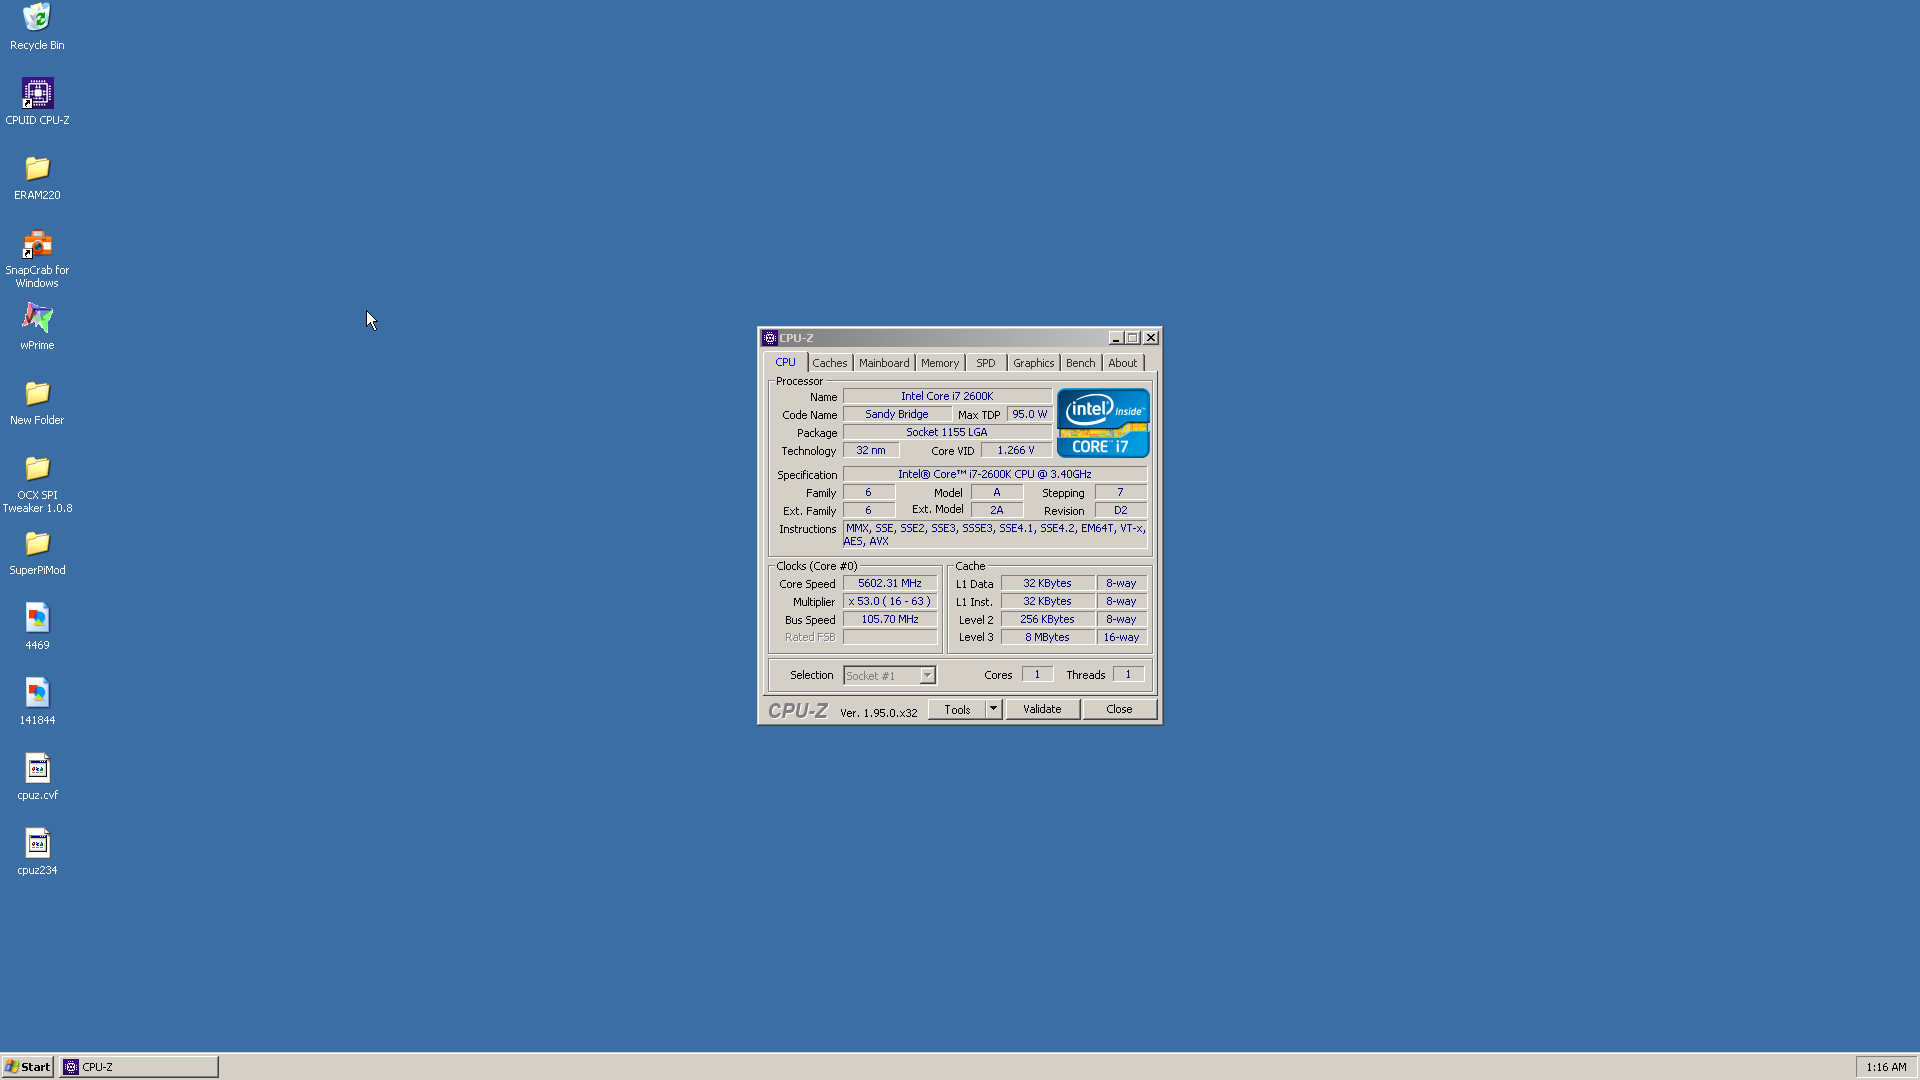The image size is (1920, 1080).
Task: Click the Level 3 8 MBytes value
Action: click(1047, 638)
